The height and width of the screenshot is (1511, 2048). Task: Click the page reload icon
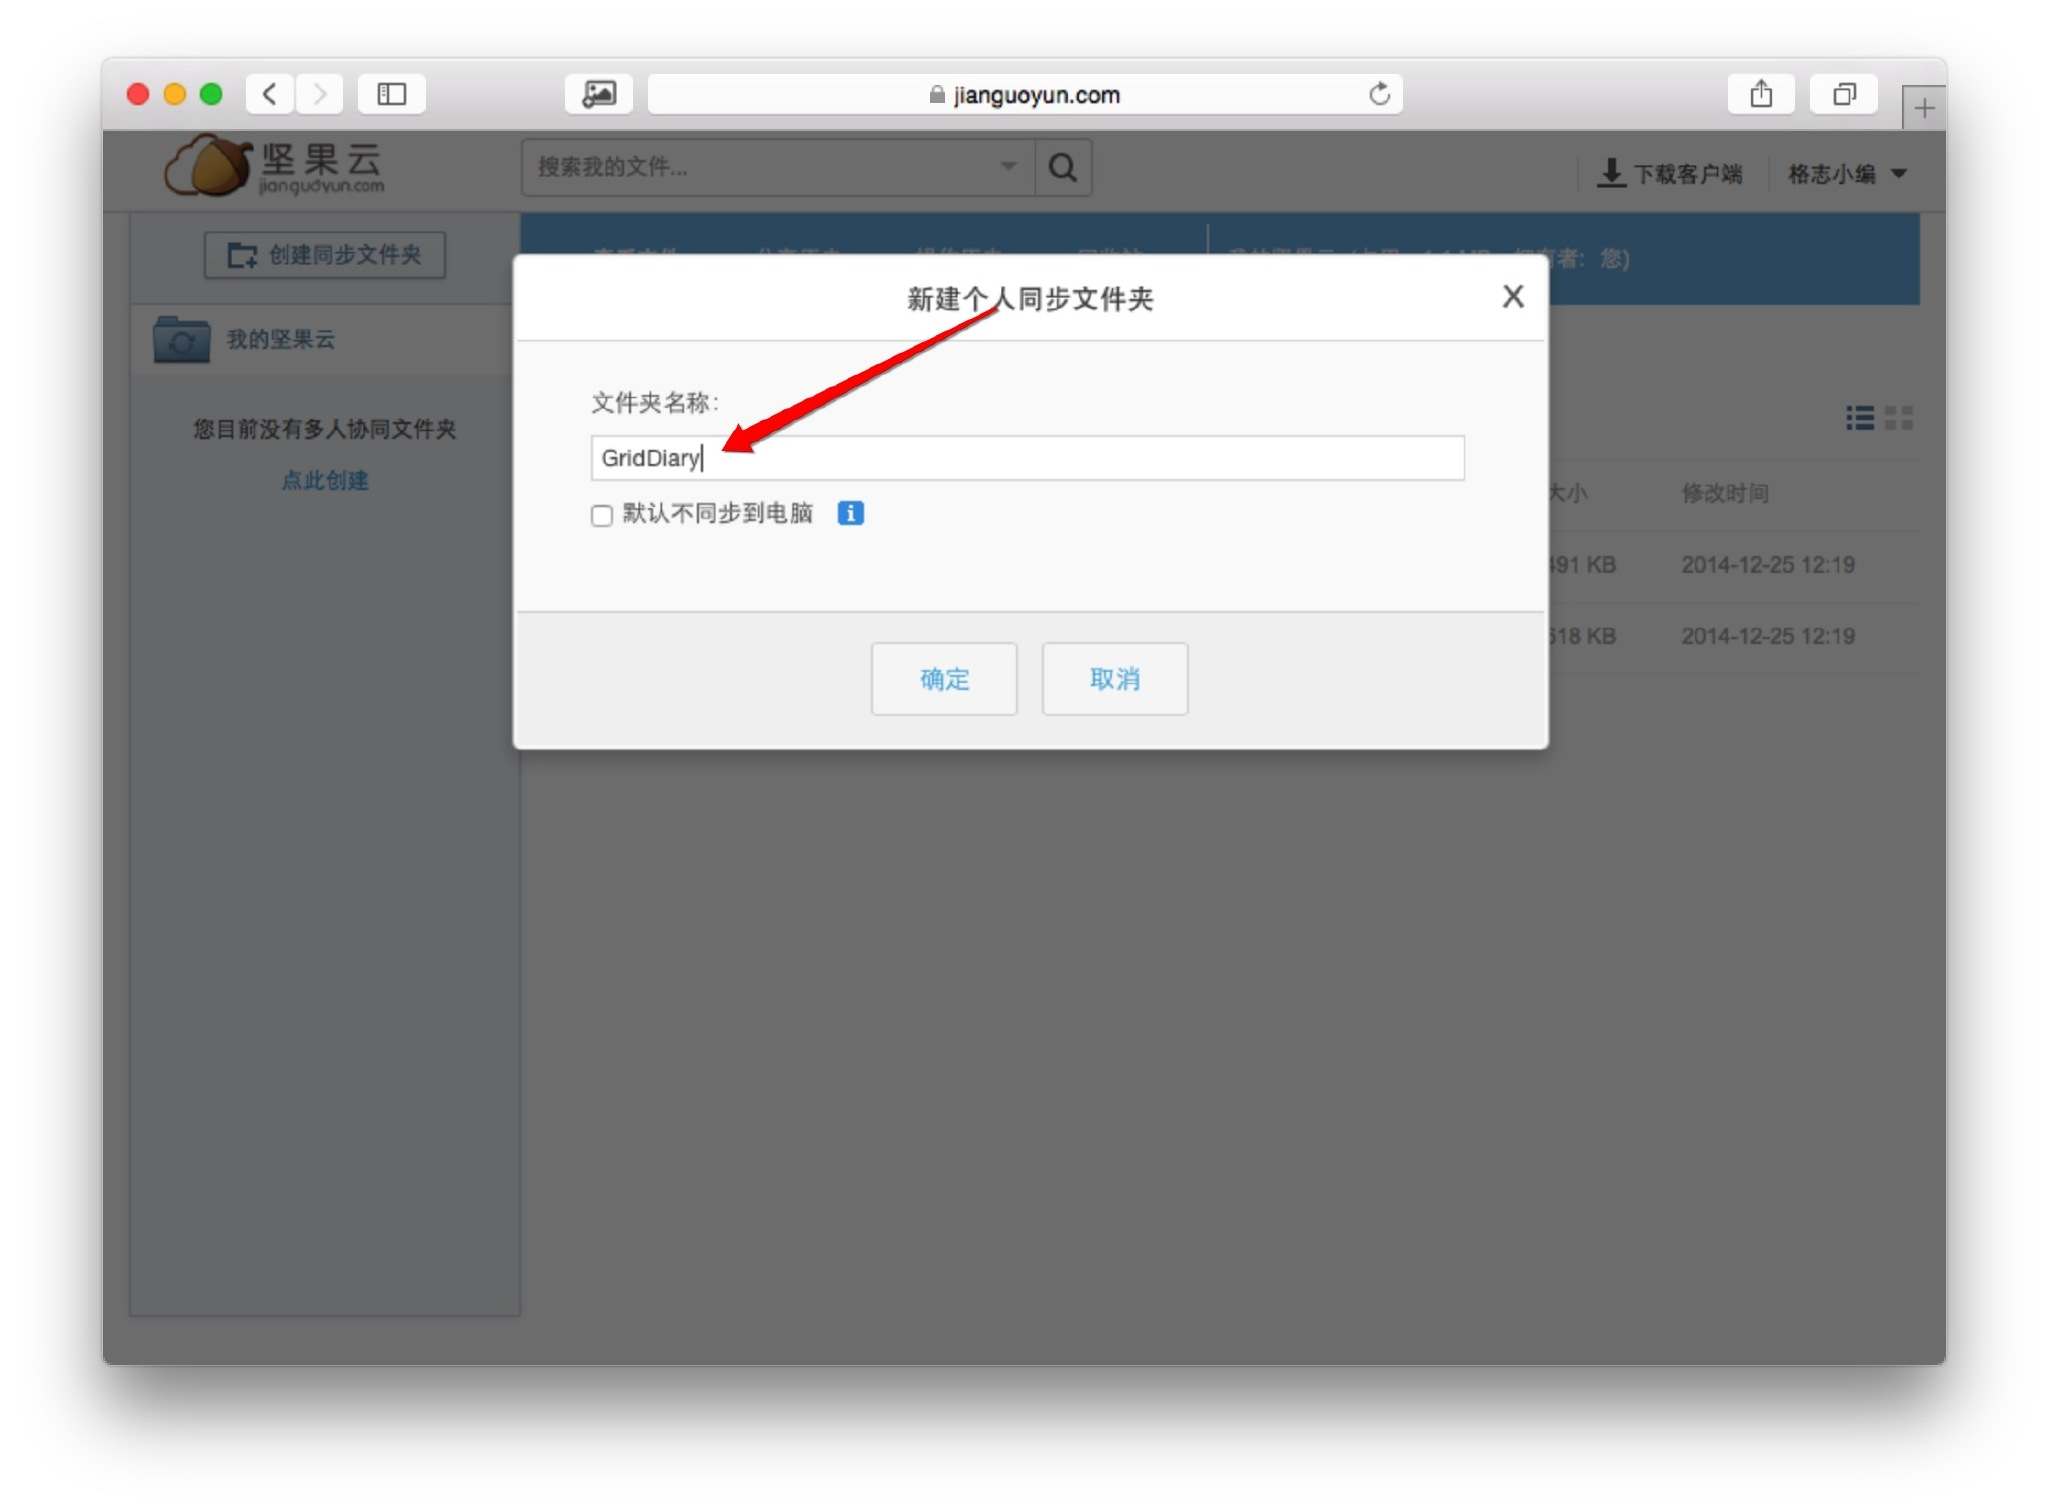coord(1379,94)
